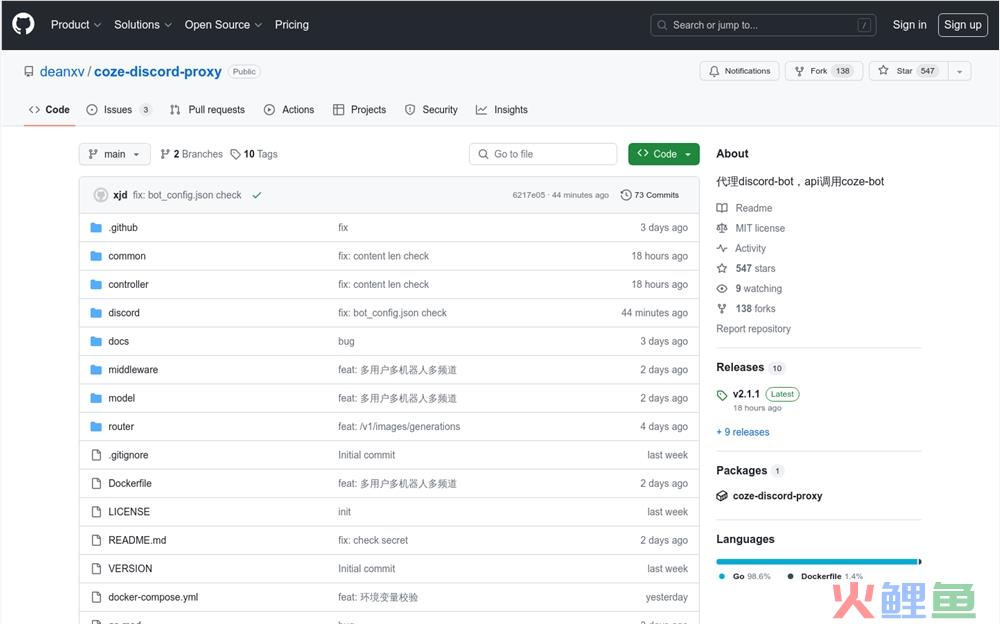
Task: Open commit hash 6217e05
Action: 529,195
